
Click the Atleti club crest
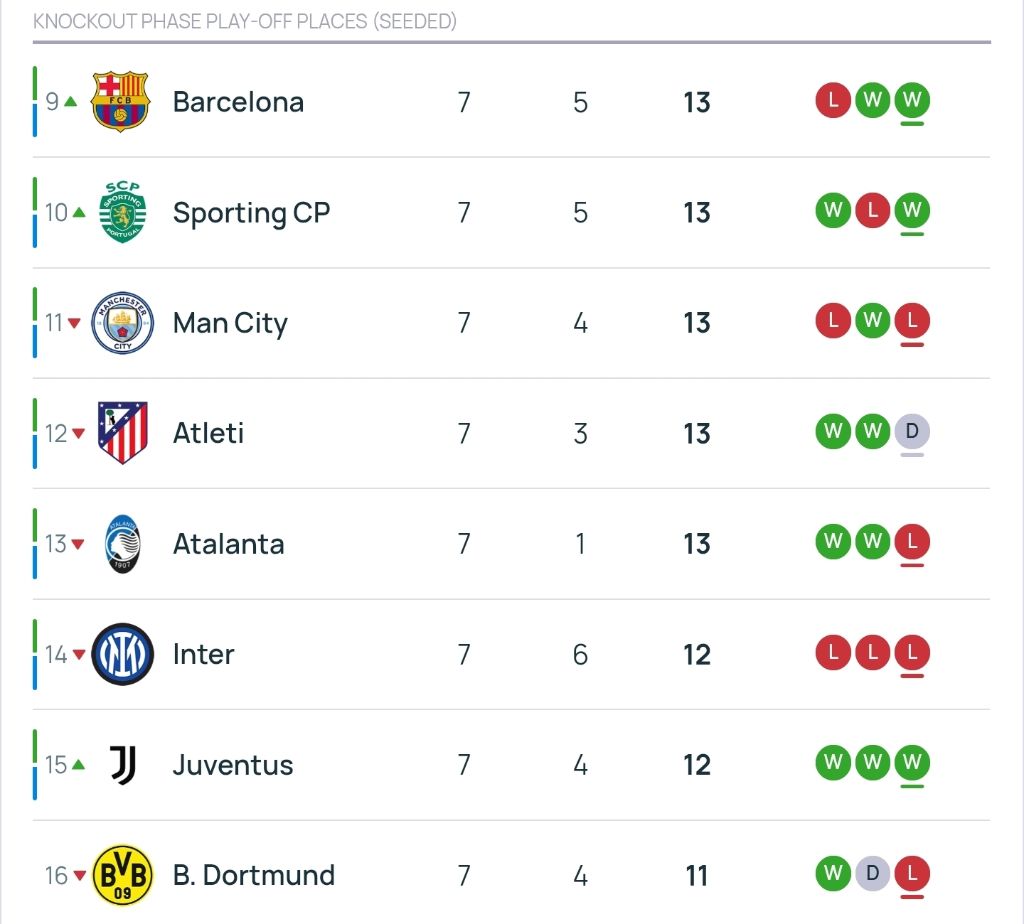pos(122,433)
